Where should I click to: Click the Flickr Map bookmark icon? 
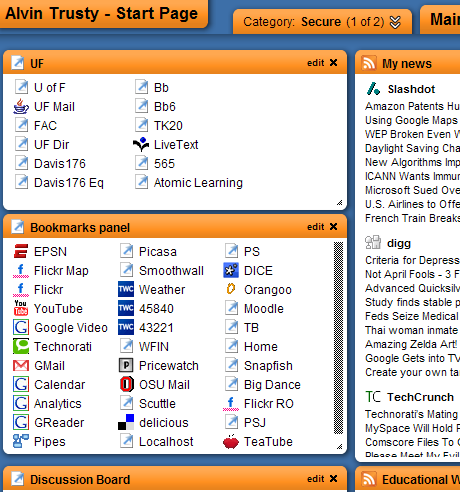click(x=21, y=270)
